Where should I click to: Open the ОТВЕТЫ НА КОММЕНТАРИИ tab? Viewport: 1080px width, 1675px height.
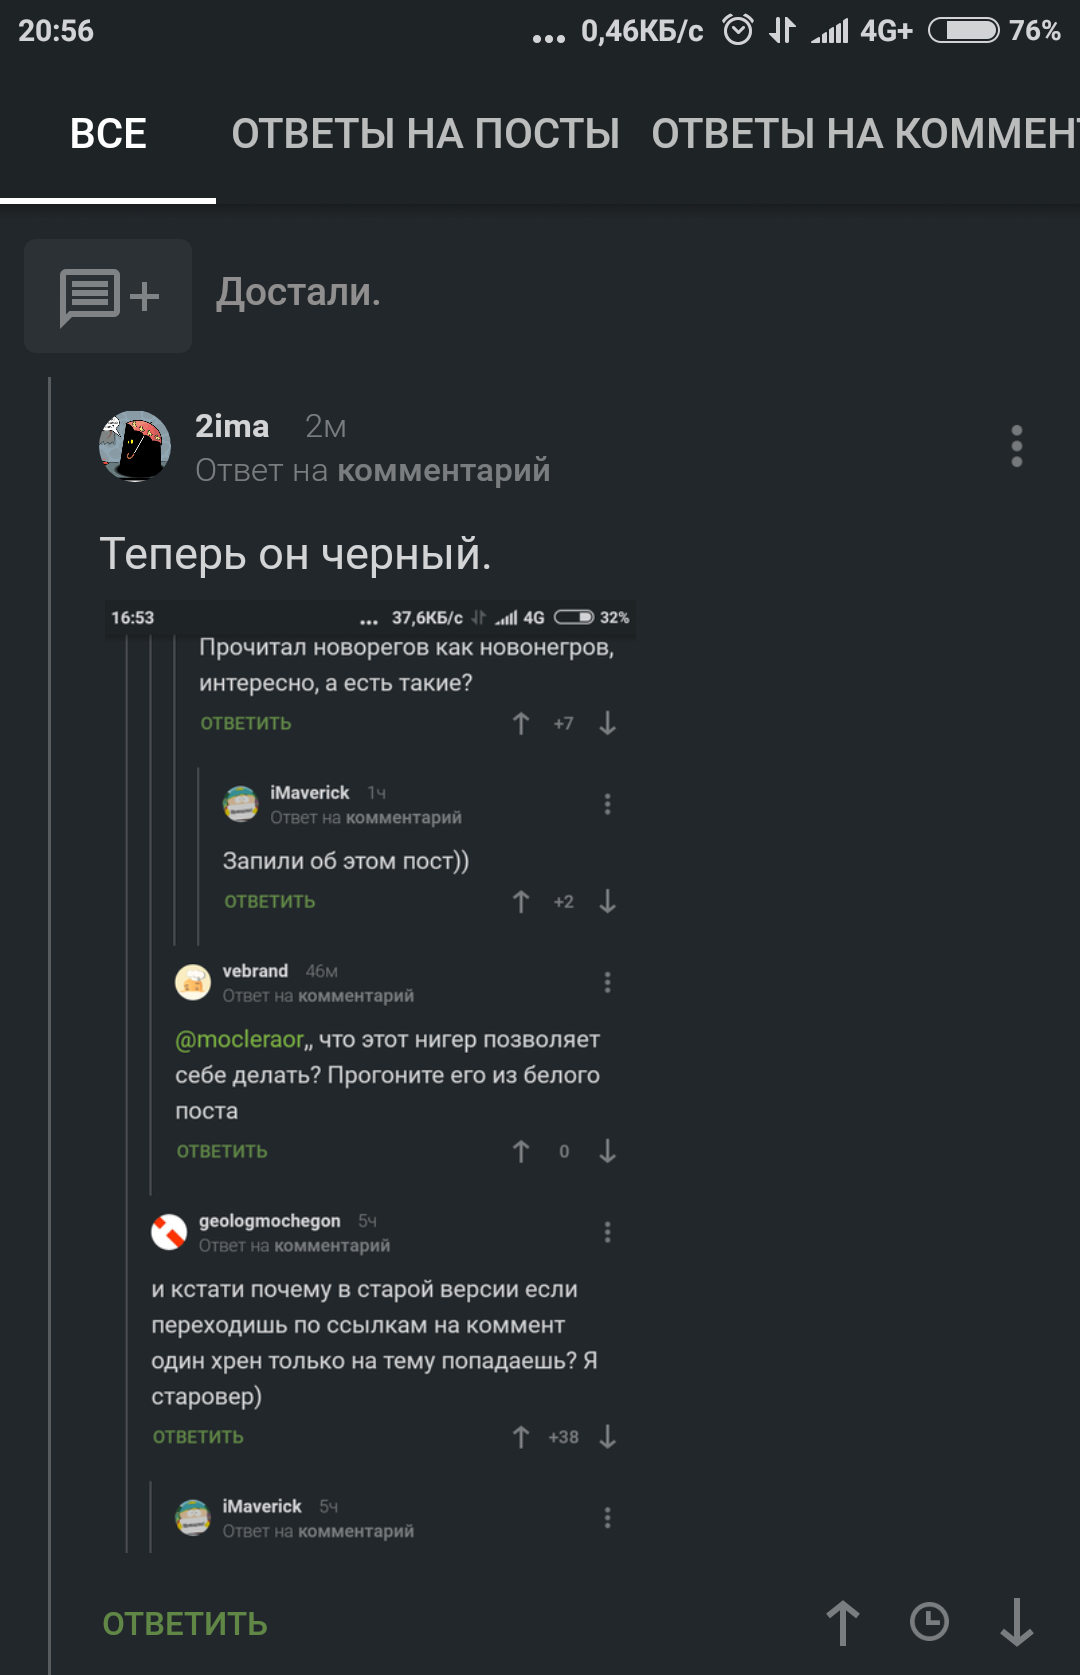[865, 134]
